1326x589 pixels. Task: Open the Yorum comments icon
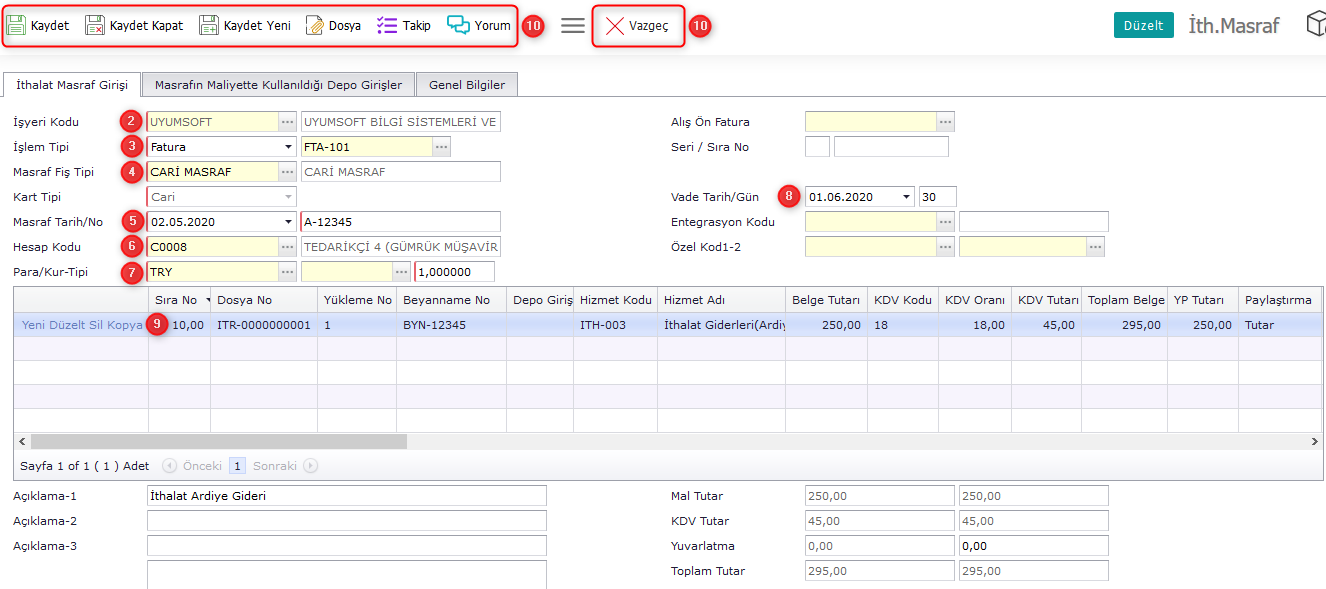click(x=458, y=26)
